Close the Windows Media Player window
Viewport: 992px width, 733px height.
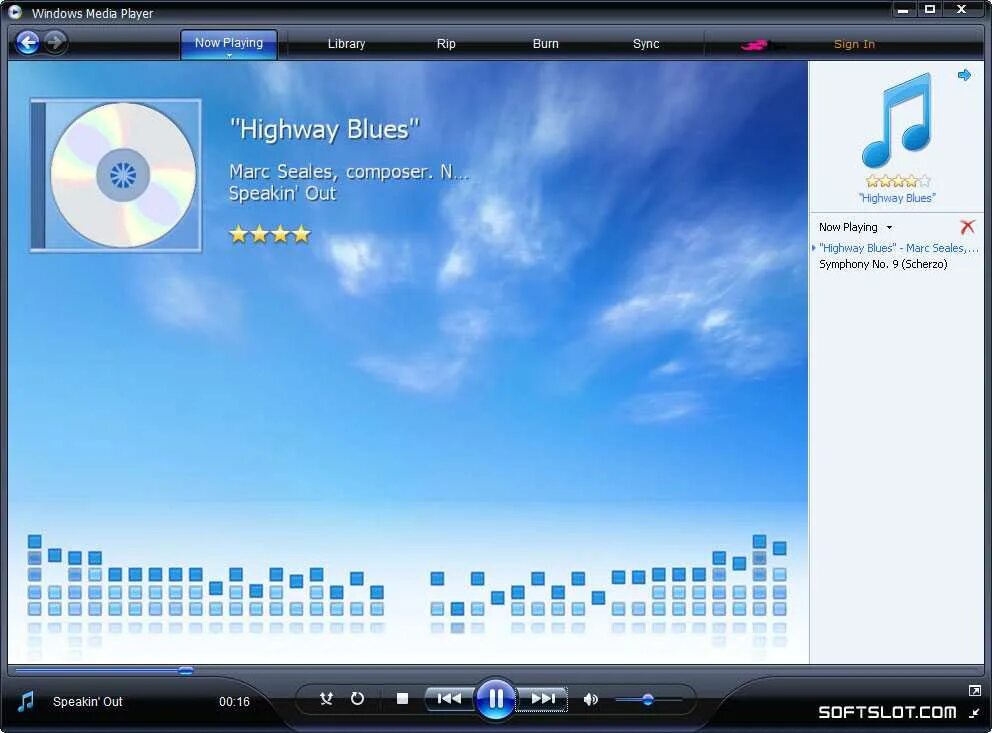coord(962,9)
